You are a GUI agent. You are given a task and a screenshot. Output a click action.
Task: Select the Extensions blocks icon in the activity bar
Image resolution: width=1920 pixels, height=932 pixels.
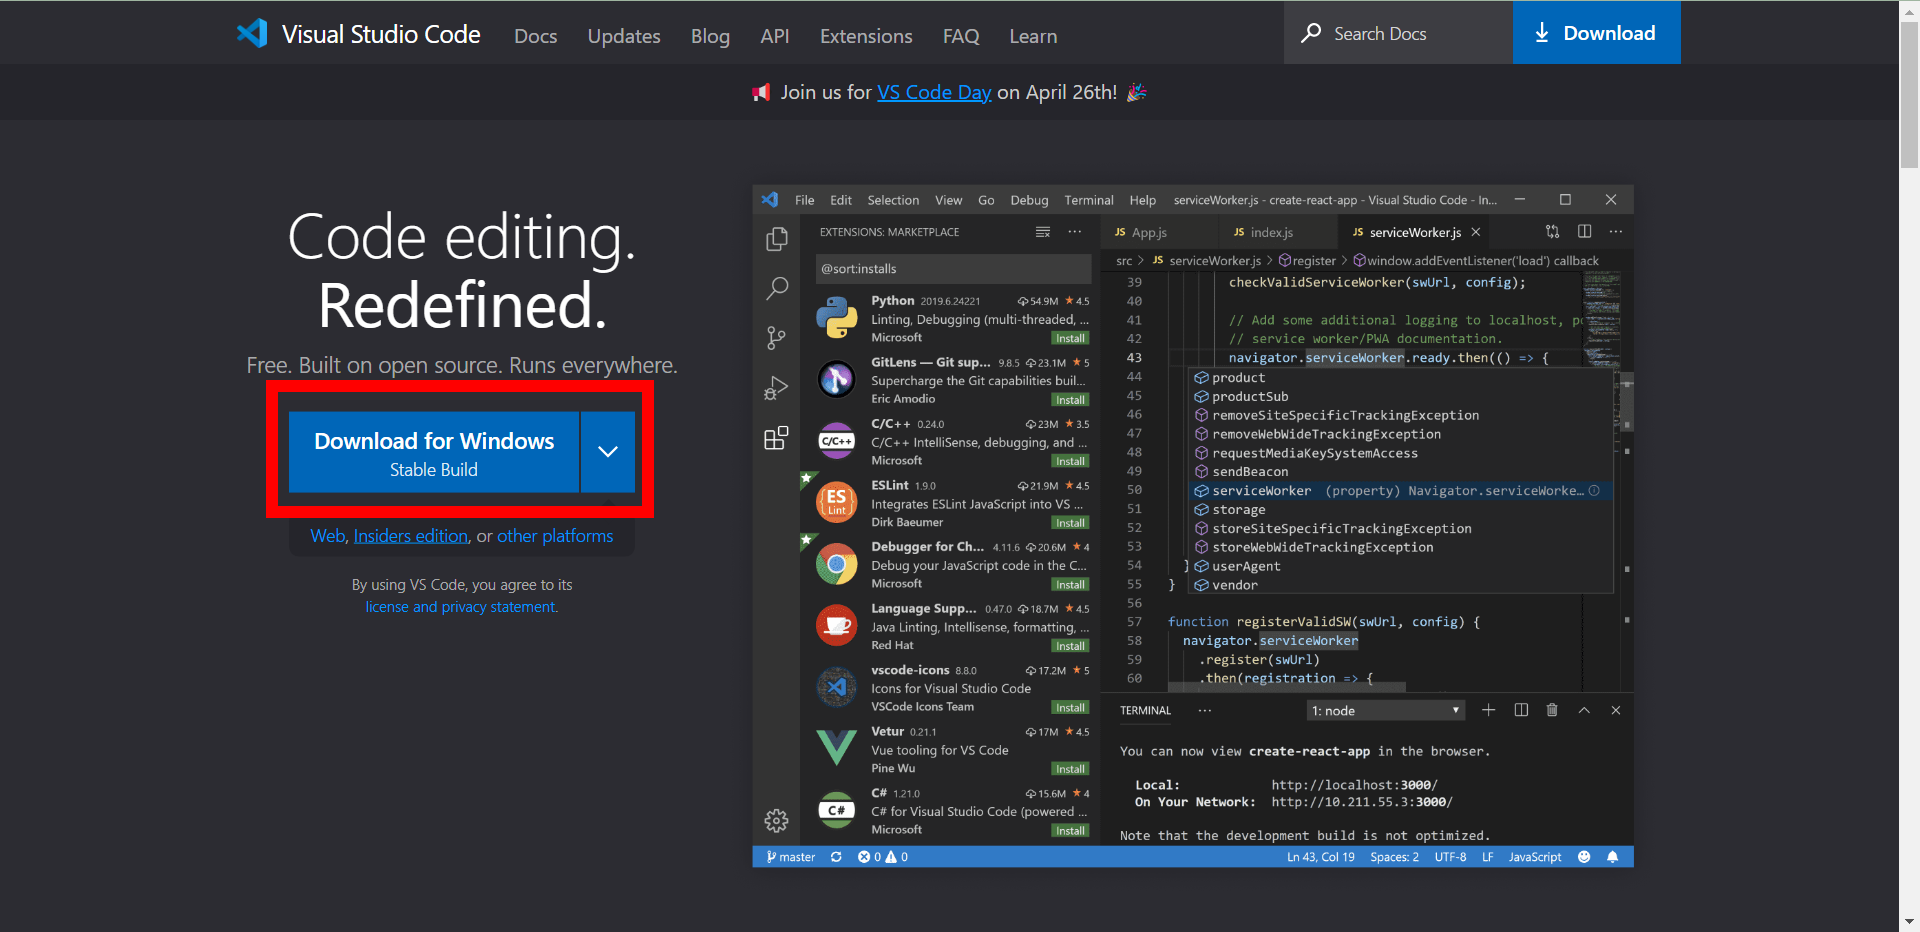point(776,437)
